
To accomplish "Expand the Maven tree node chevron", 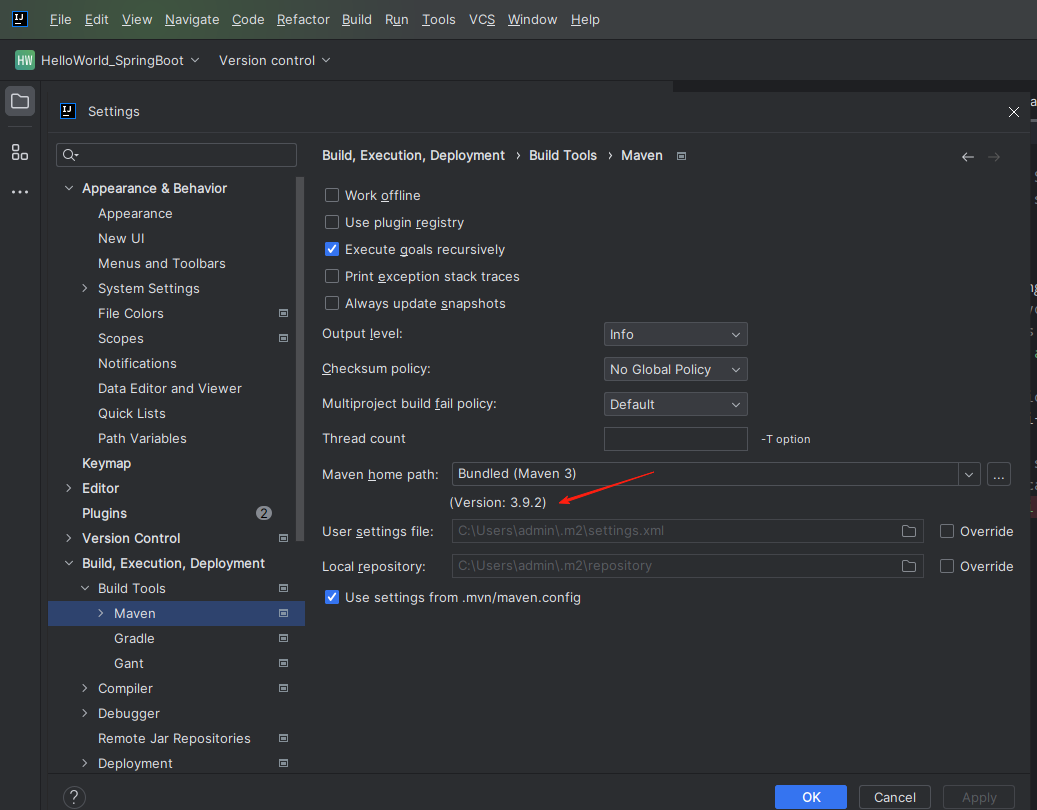I will 101,613.
